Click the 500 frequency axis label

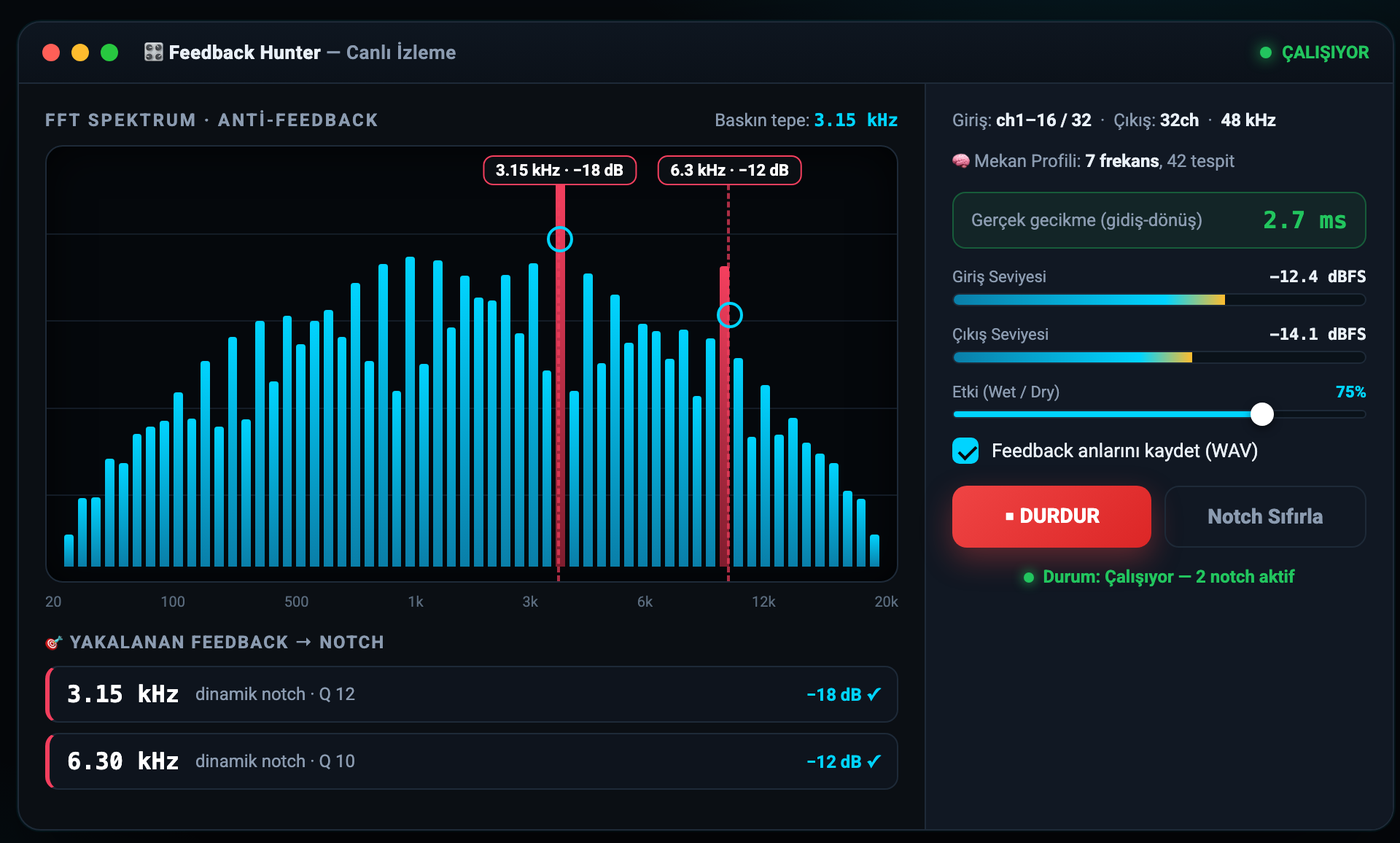[x=296, y=602]
